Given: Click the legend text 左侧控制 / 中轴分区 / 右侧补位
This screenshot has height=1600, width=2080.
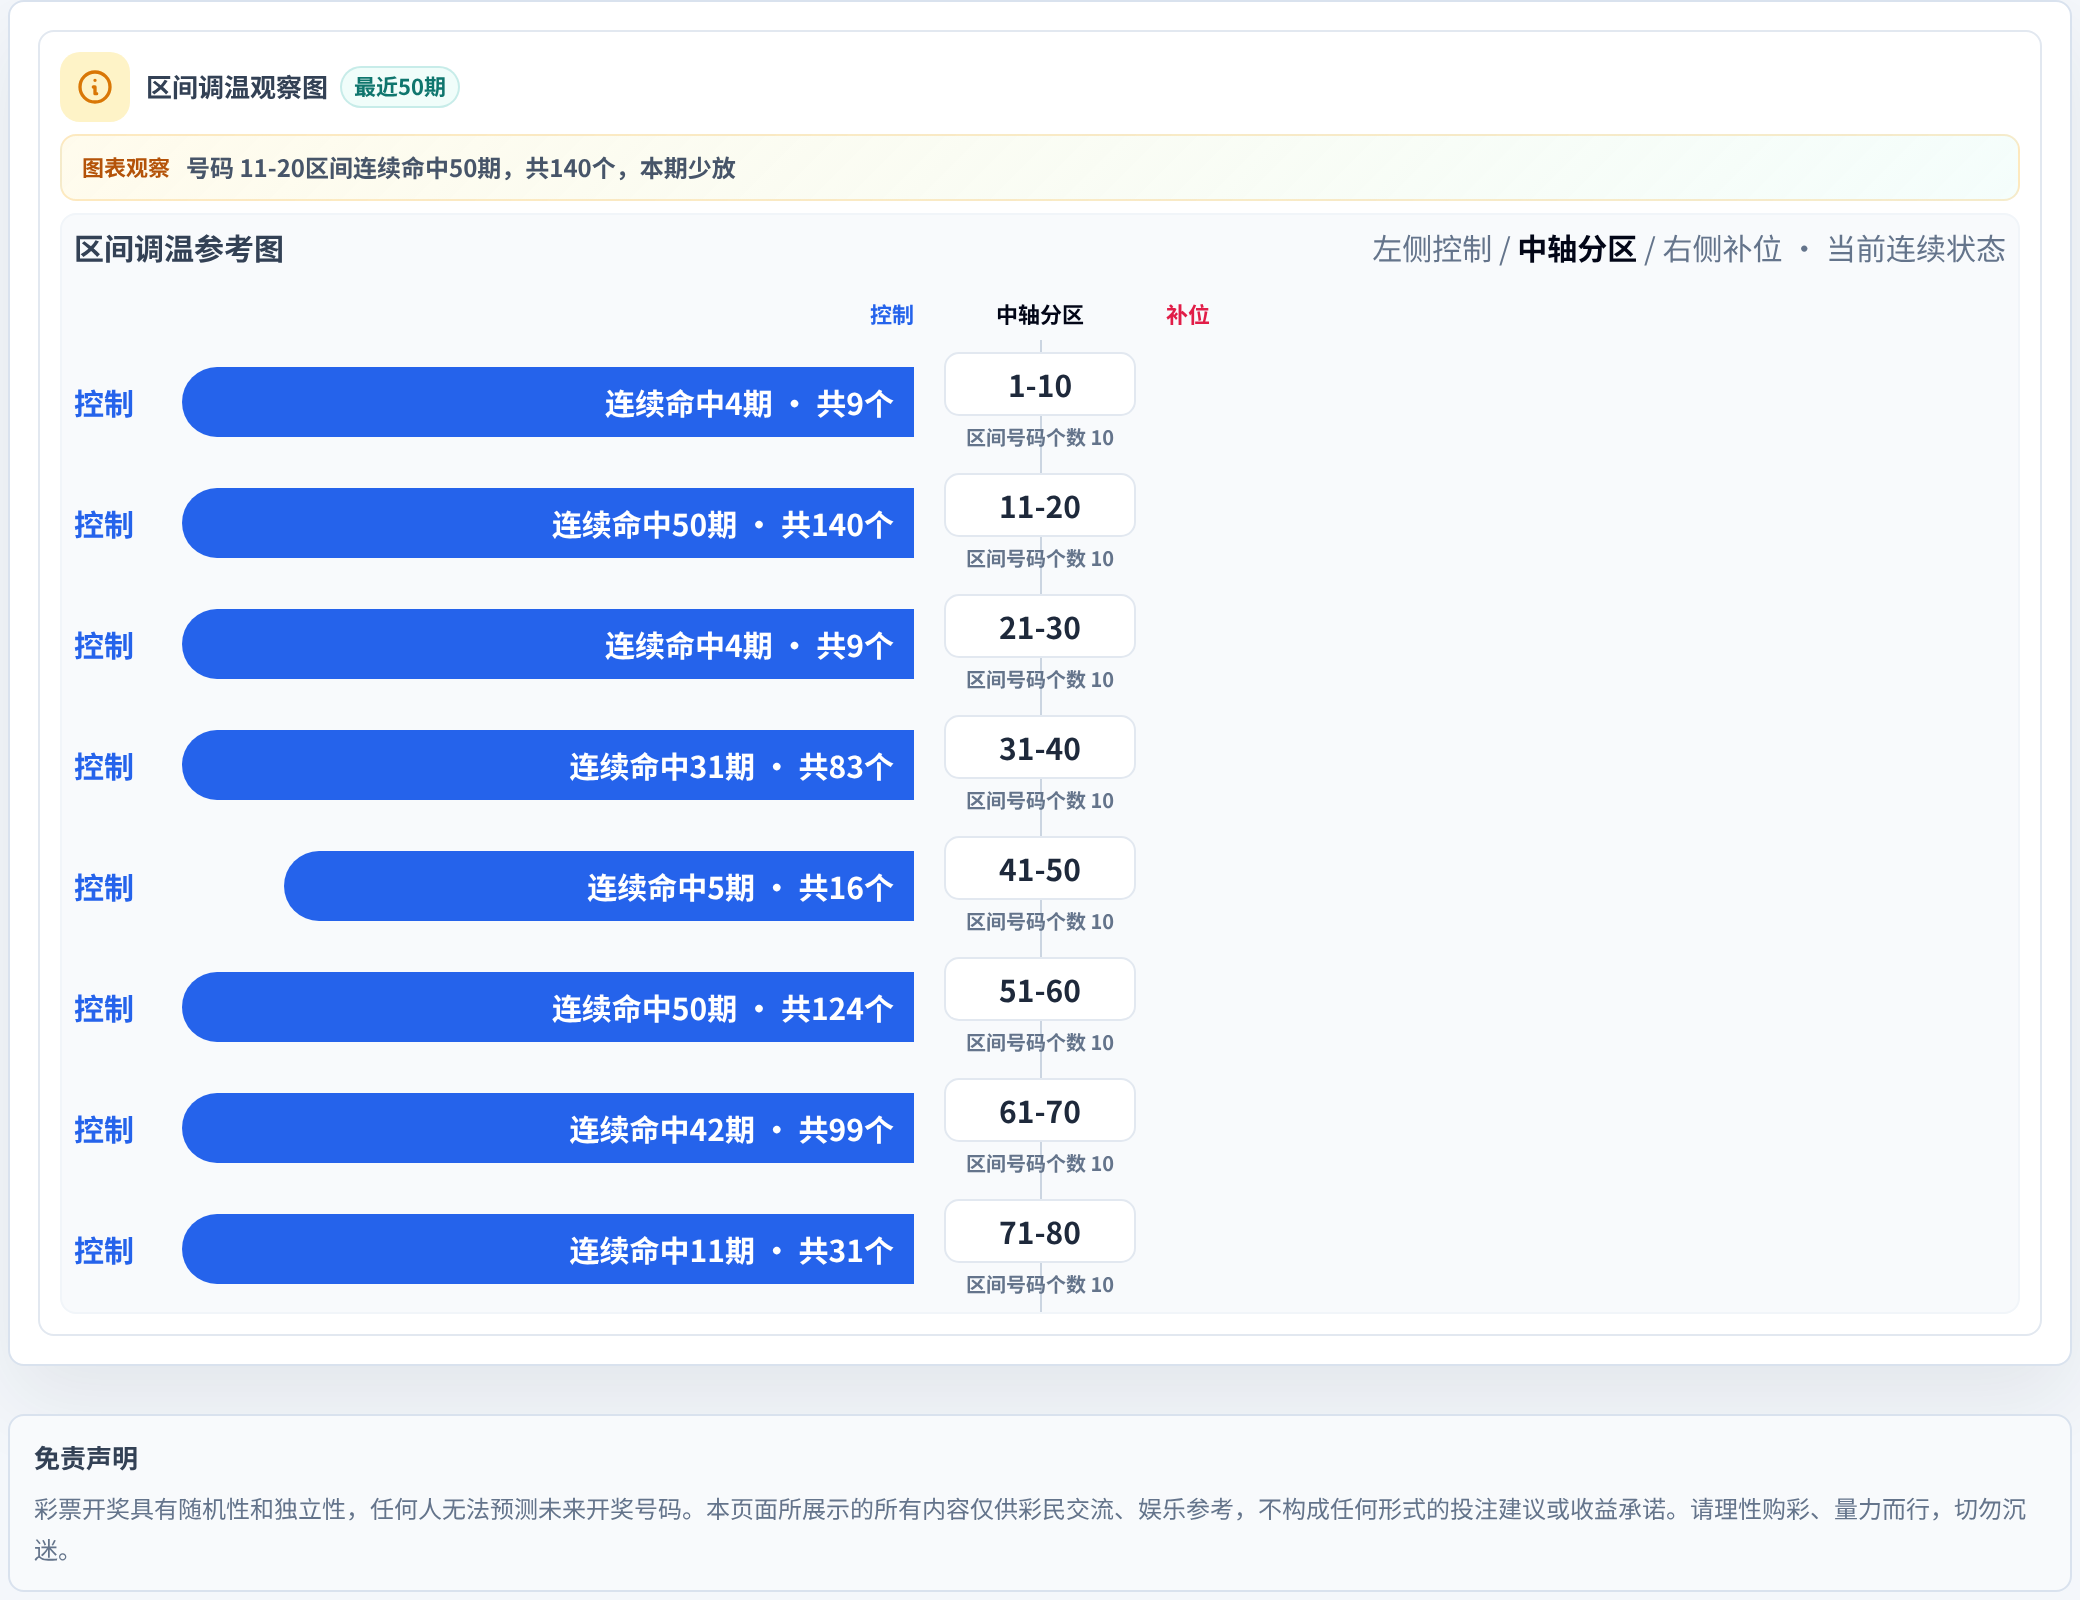Looking at the screenshot, I should (x=1577, y=249).
